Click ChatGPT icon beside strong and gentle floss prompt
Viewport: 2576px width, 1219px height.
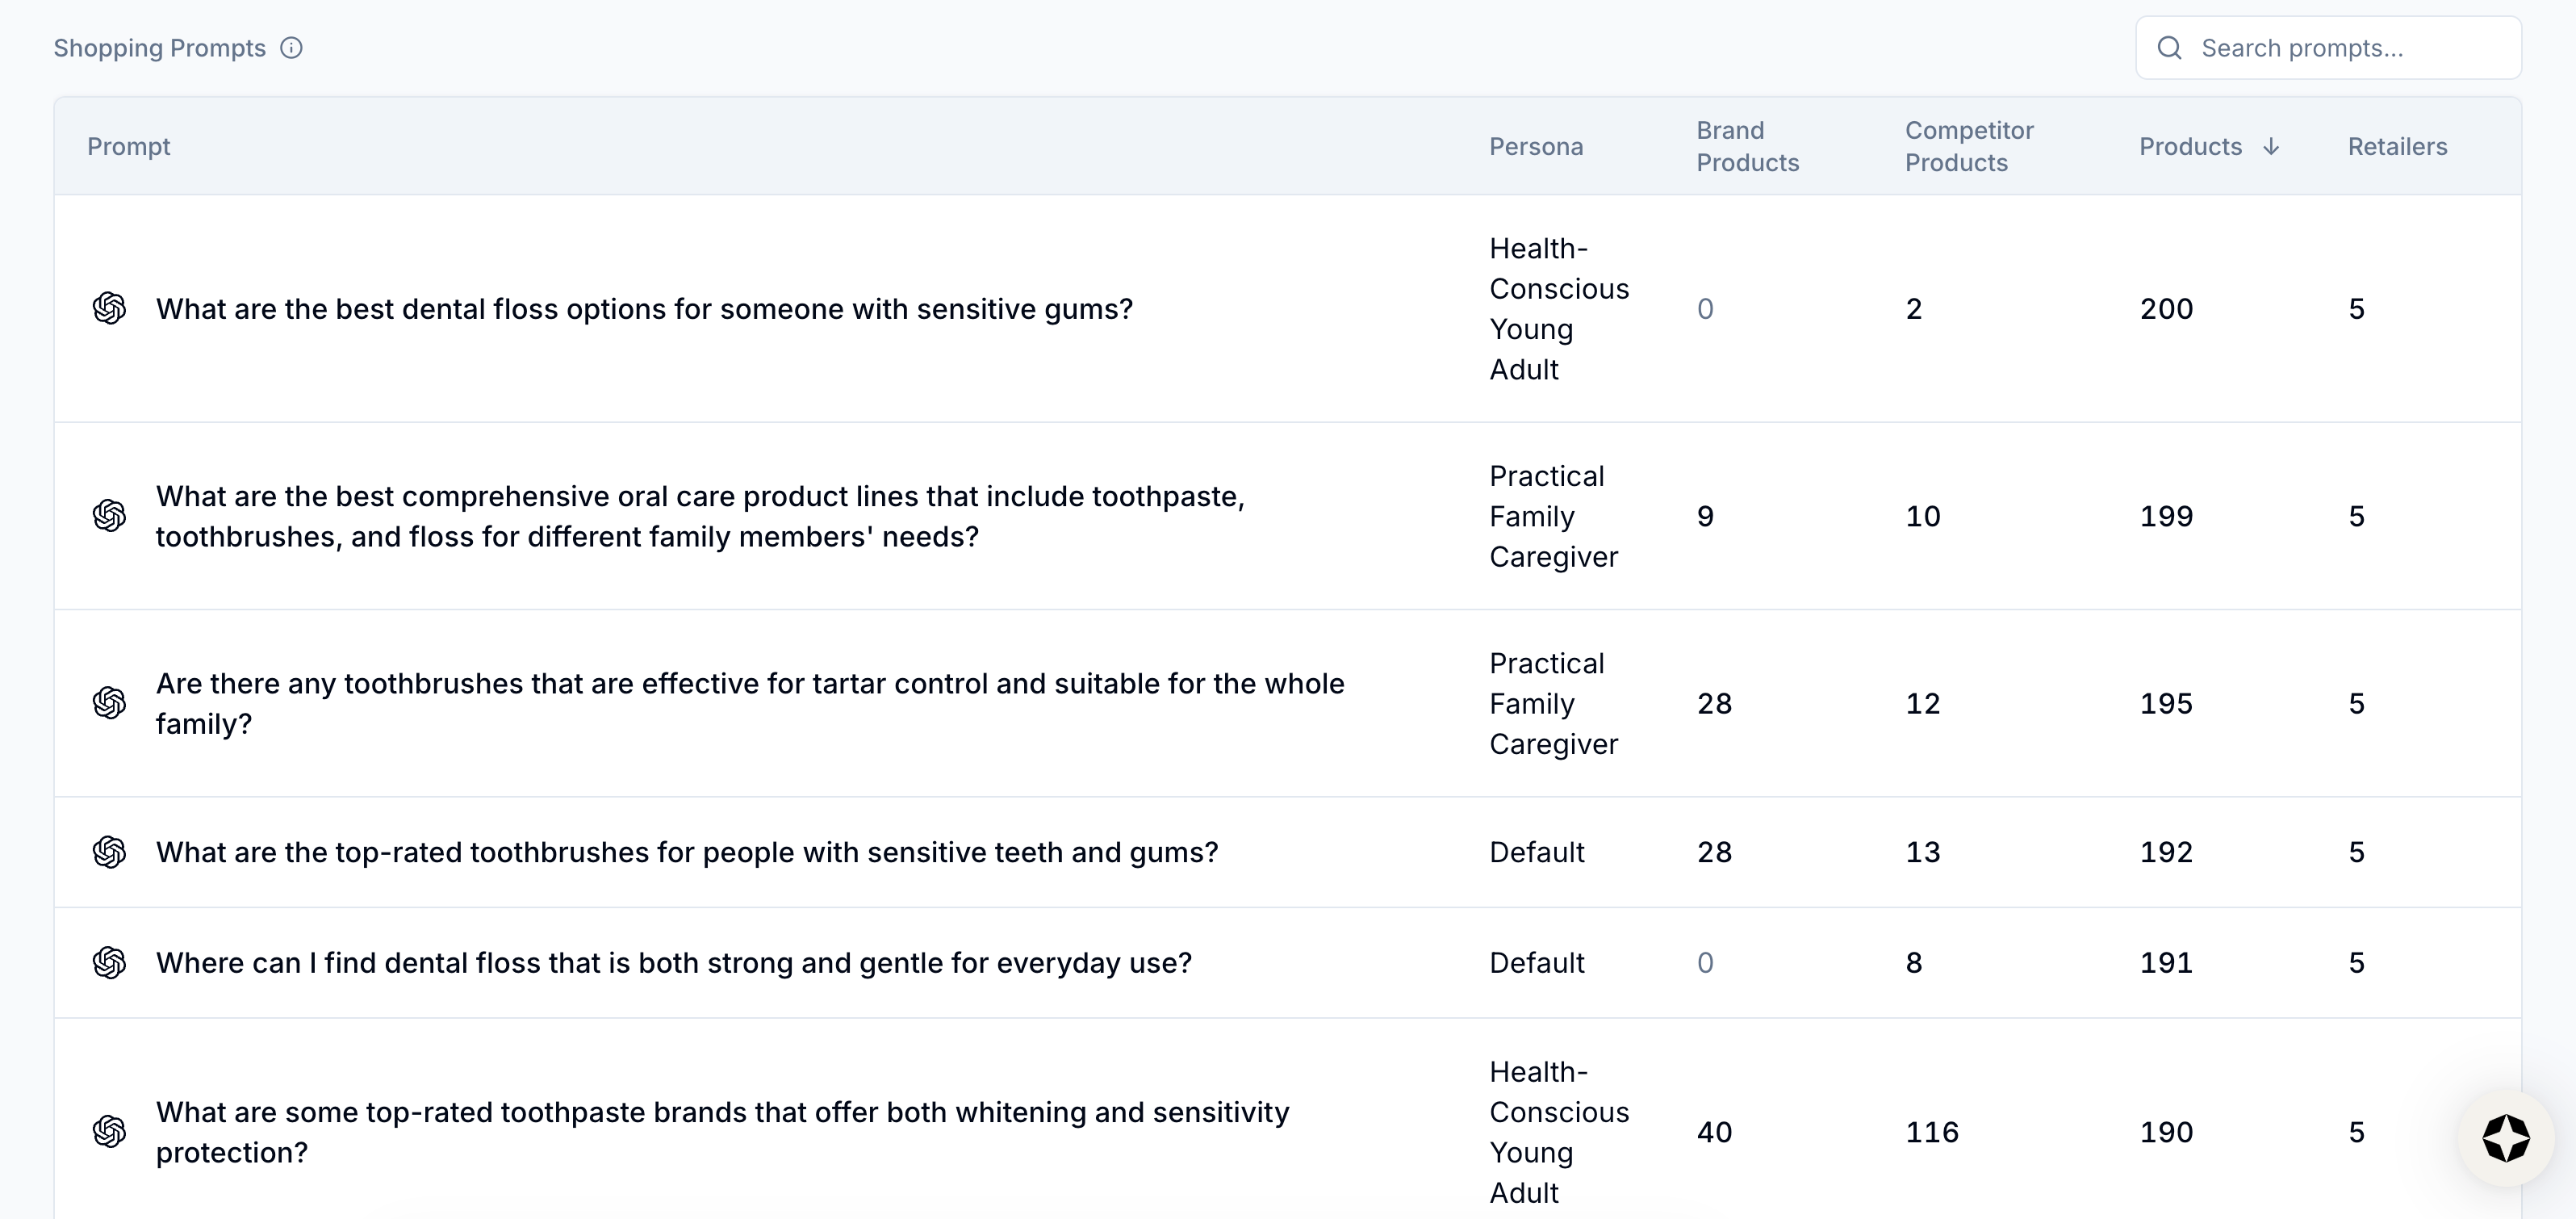point(110,963)
